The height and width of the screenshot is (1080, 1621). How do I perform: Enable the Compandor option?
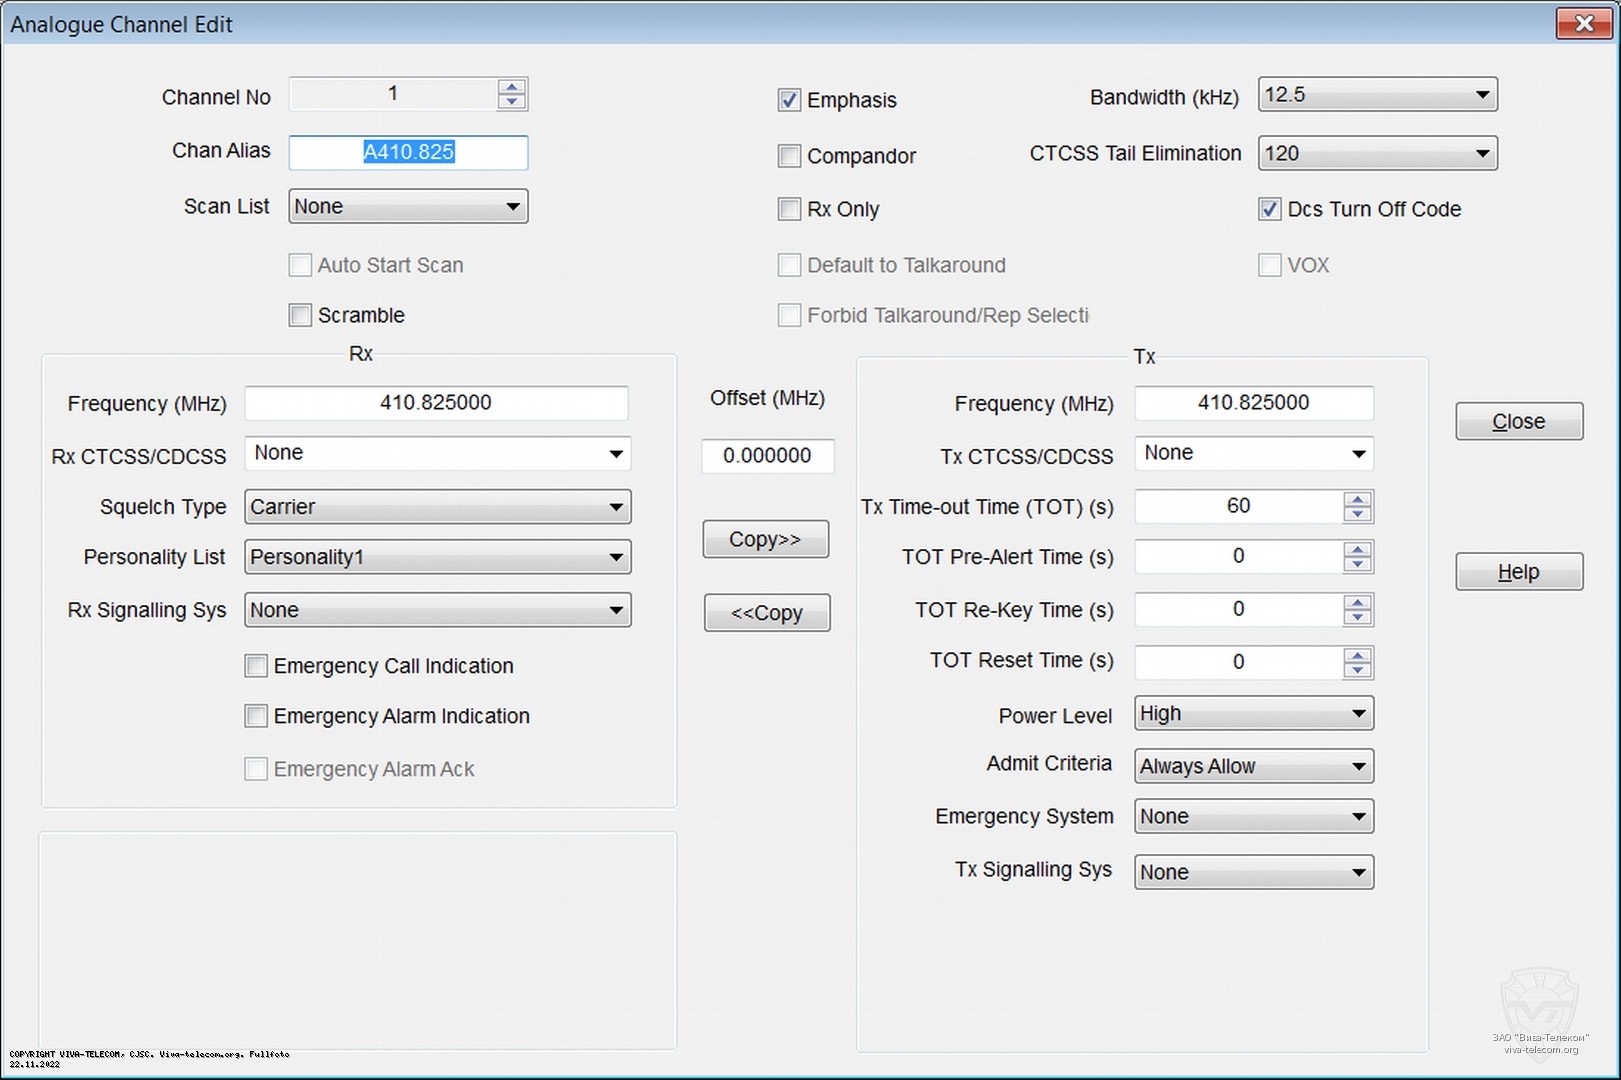tap(789, 156)
